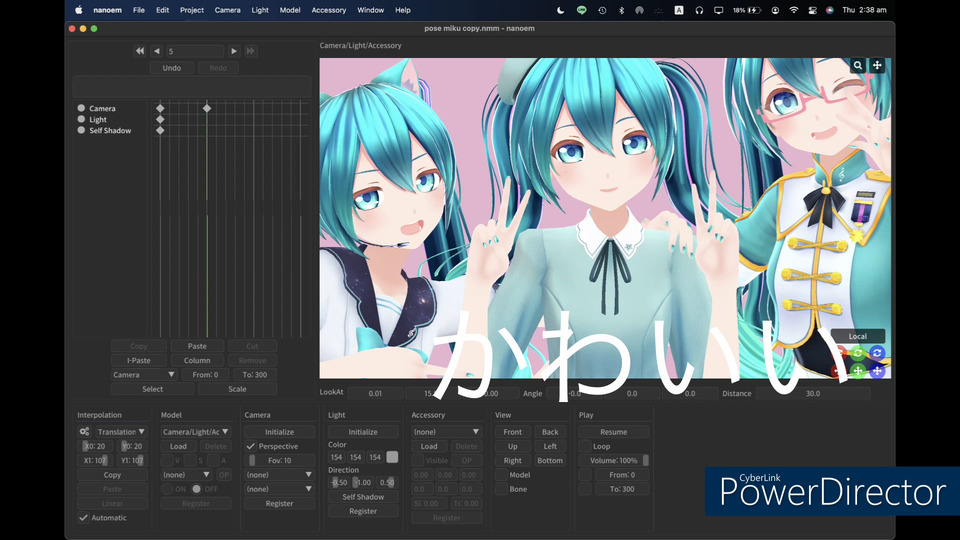Open first (none) dropdown in Camera panel
Viewport: 960px width, 540px height.
[279, 474]
